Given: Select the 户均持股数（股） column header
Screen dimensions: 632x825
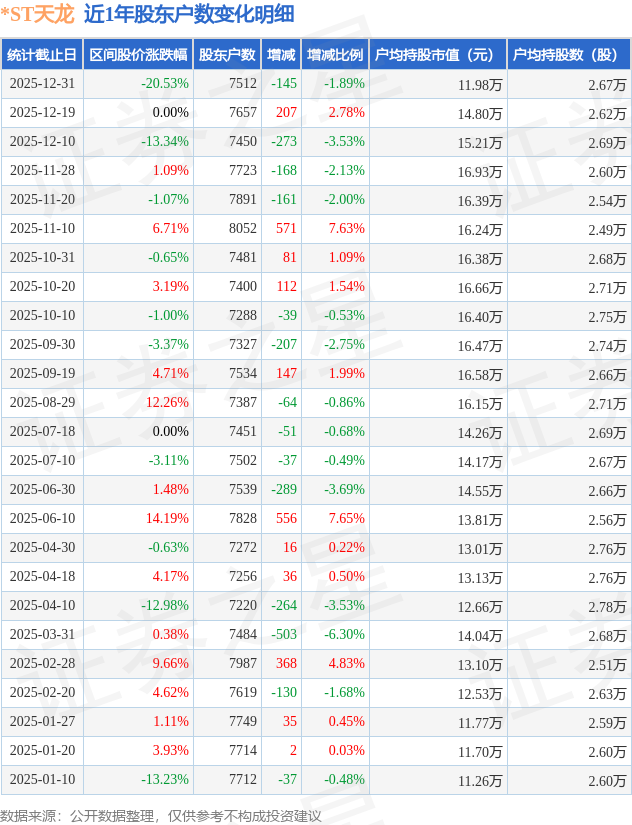Looking at the screenshot, I should 566,55.
